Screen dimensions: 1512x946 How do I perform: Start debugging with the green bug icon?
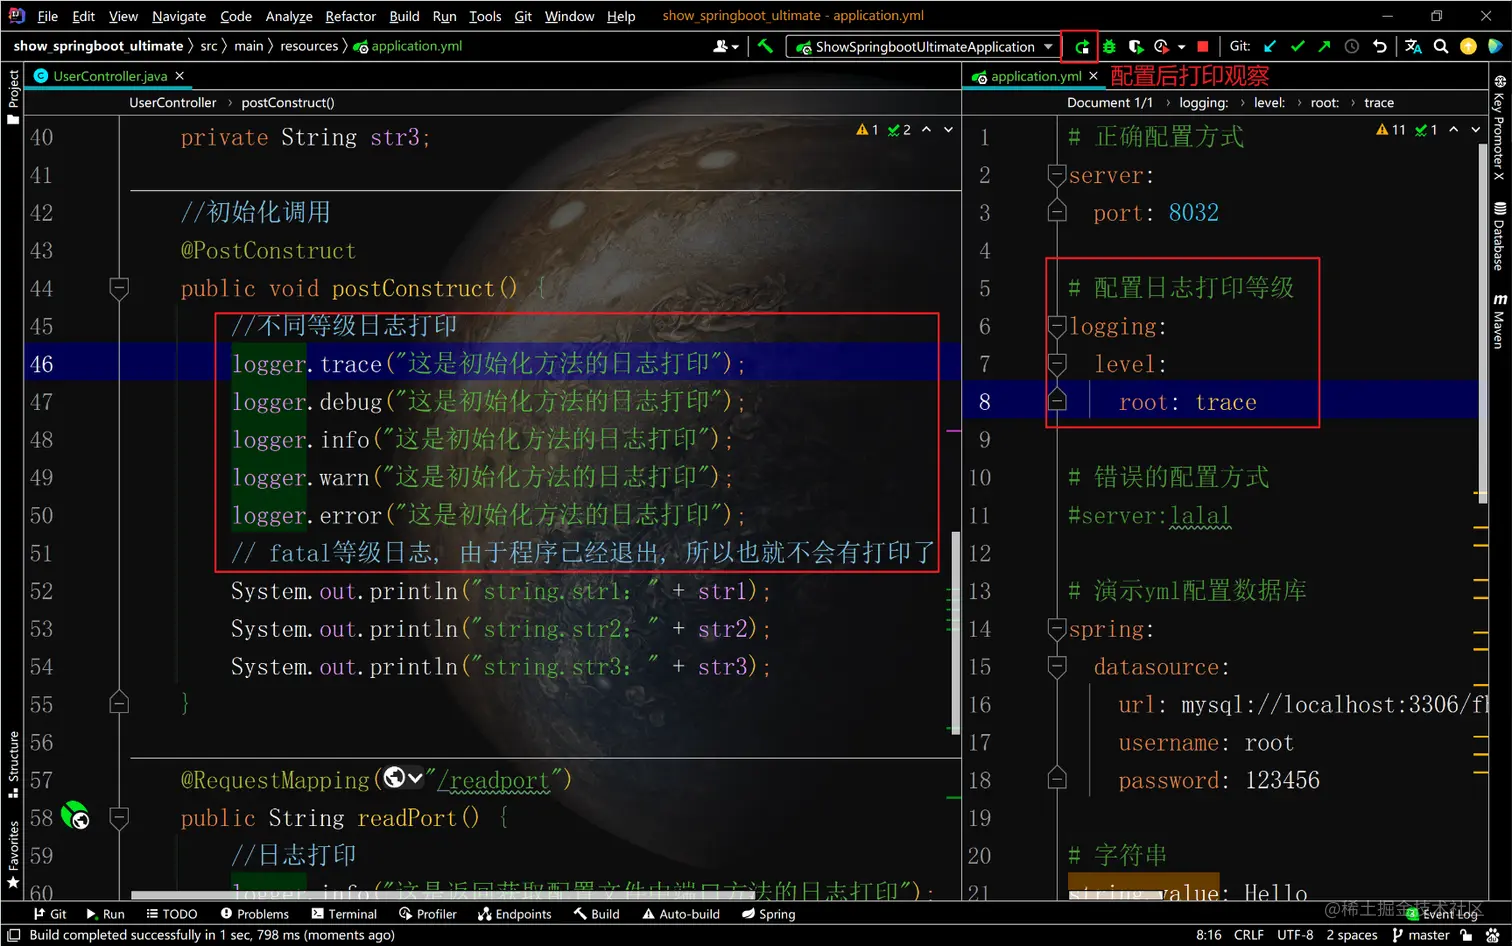[1109, 46]
